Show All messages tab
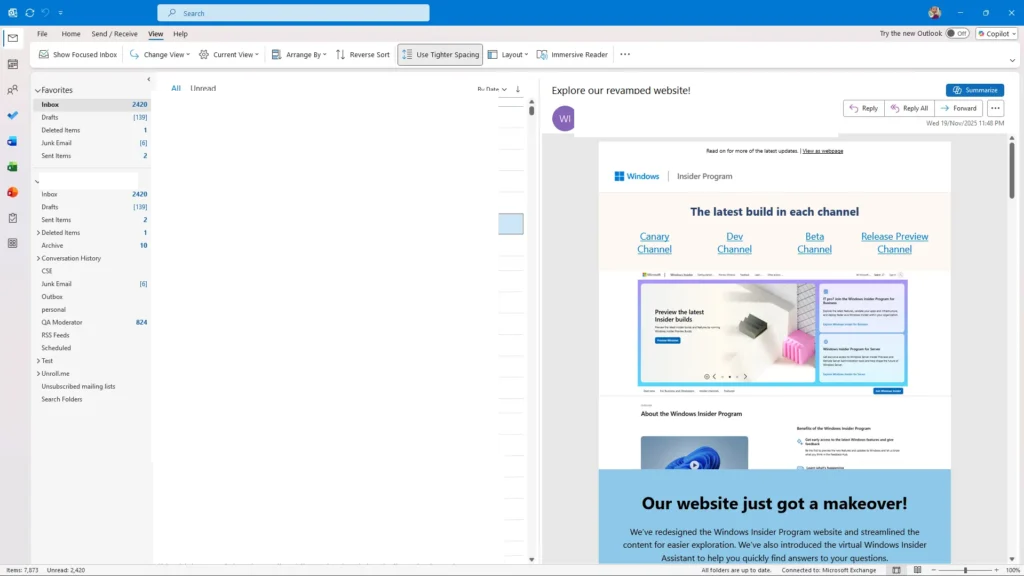 tap(176, 88)
